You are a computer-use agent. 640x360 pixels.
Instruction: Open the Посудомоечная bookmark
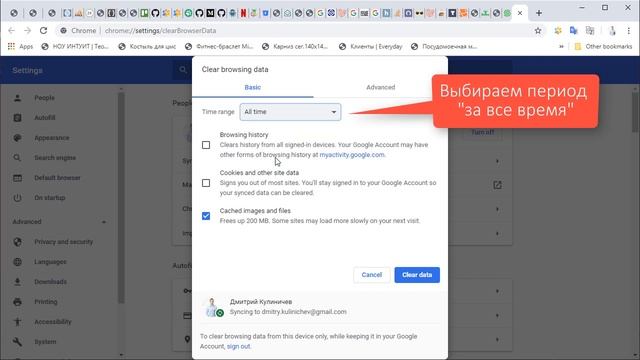click(x=444, y=47)
